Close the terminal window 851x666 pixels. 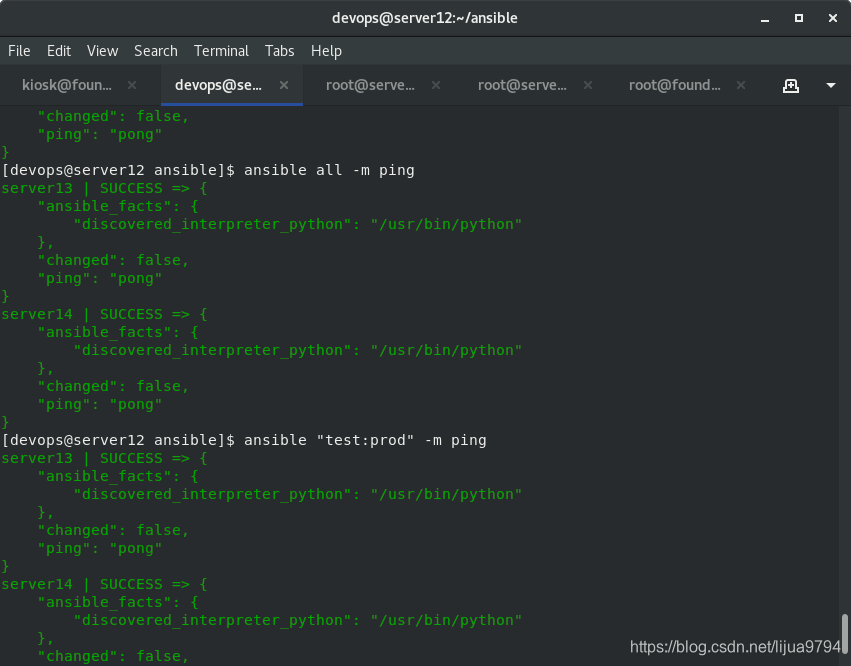[x=833, y=18]
